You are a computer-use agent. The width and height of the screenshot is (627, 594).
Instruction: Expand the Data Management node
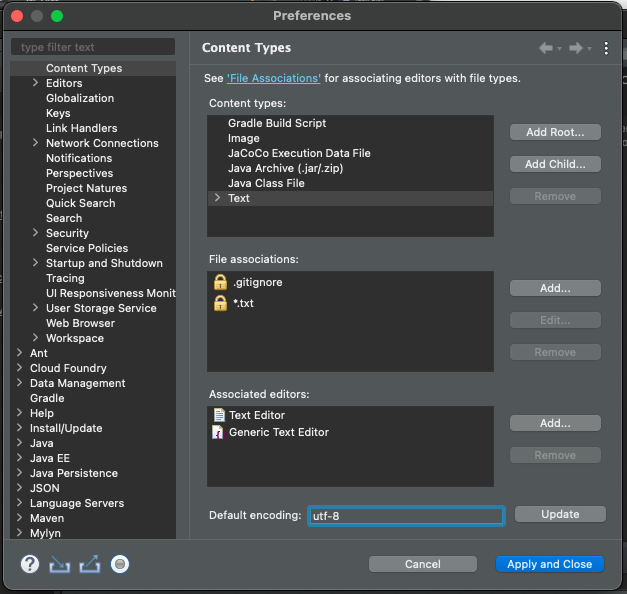[x=19, y=383]
